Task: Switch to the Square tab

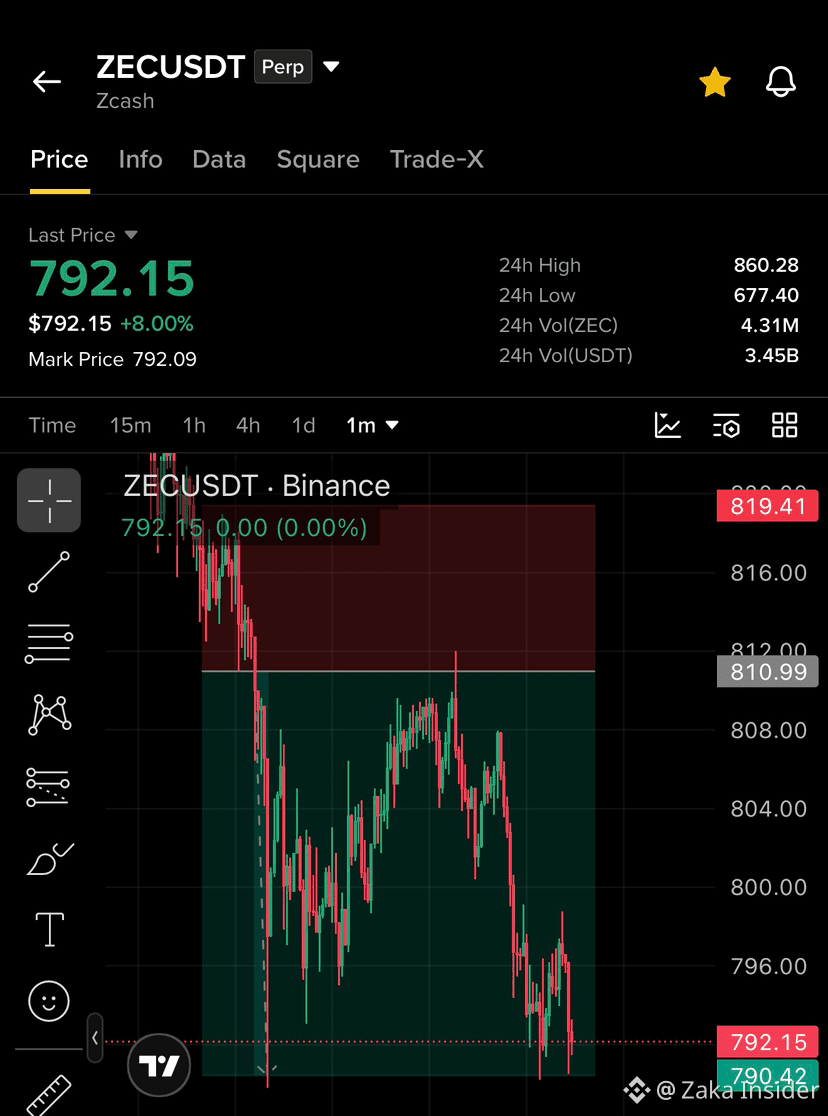Action: [318, 159]
